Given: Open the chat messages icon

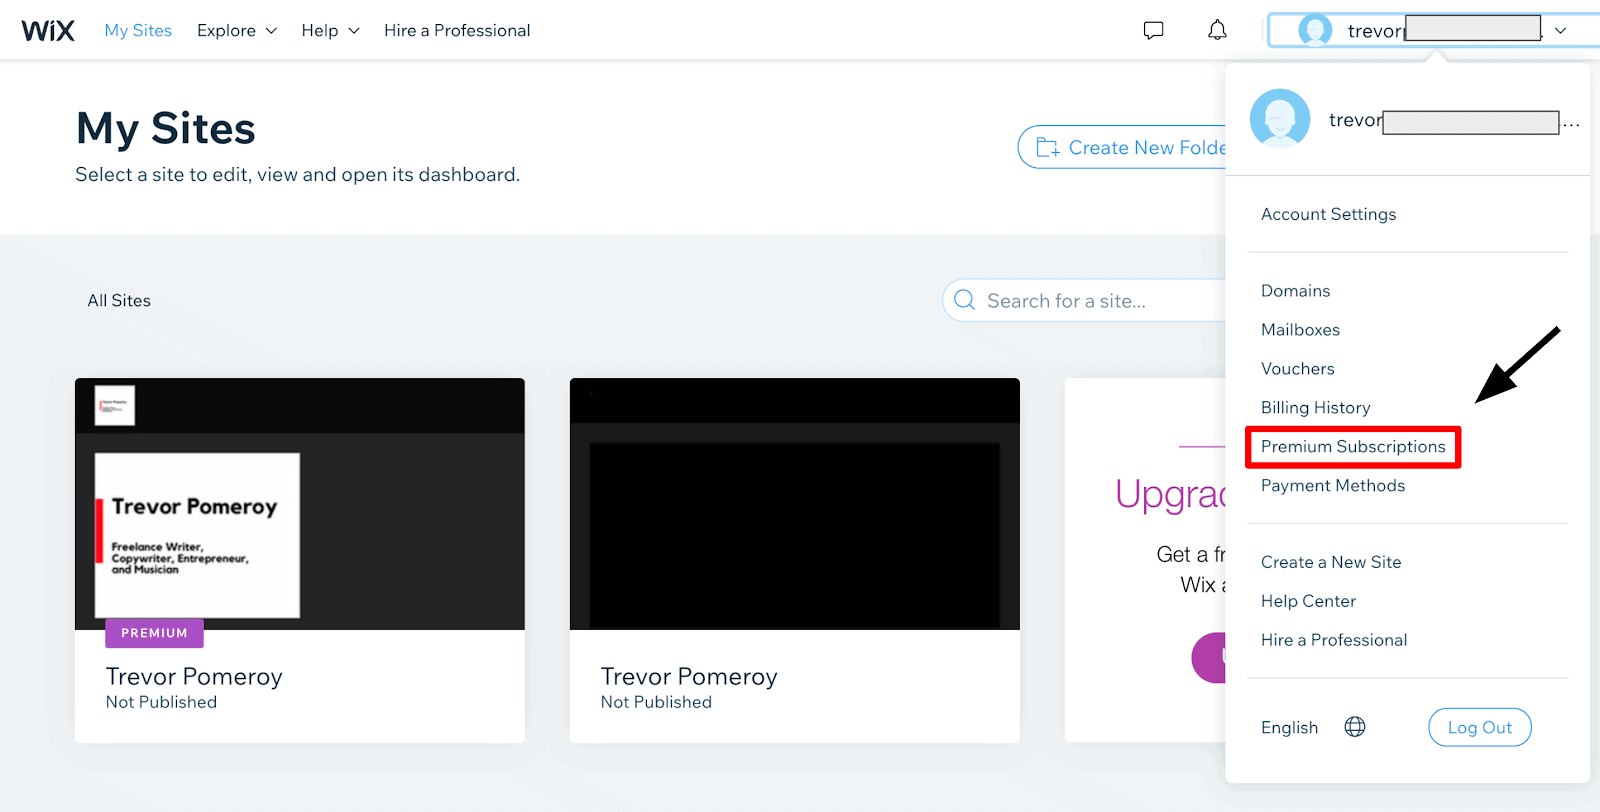Looking at the screenshot, I should pyautogui.click(x=1153, y=30).
